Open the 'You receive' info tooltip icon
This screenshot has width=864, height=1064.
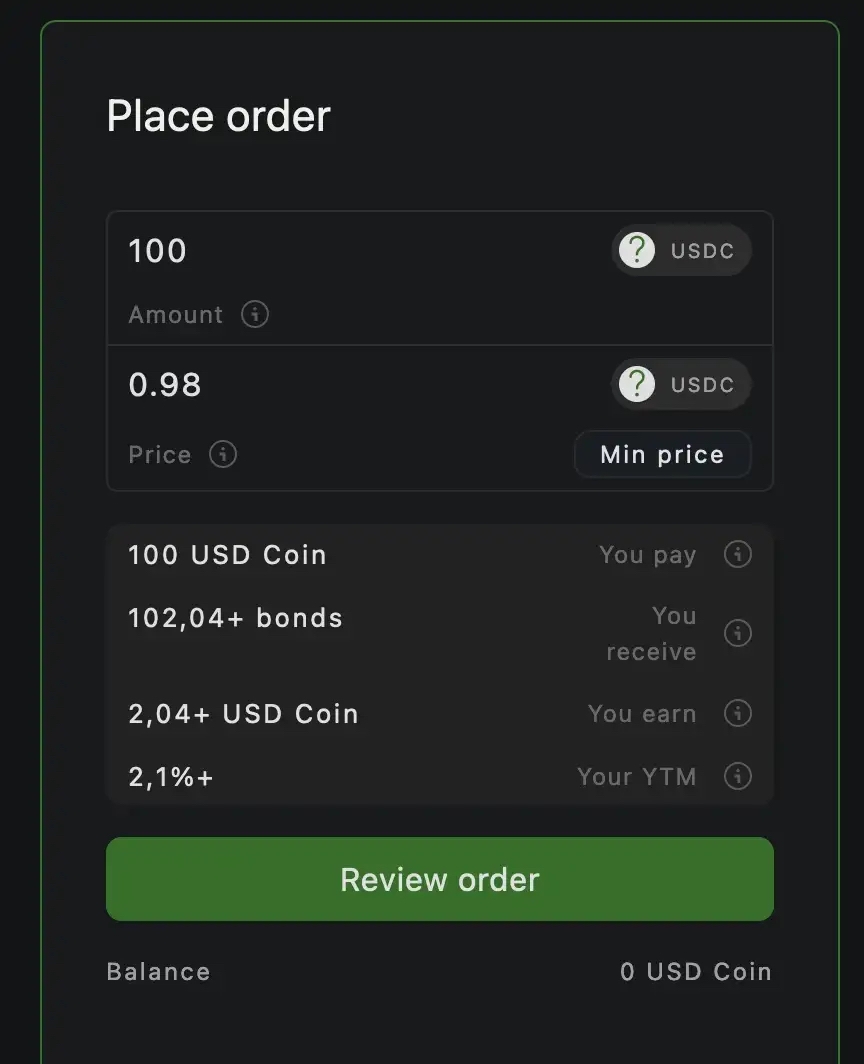click(x=737, y=633)
